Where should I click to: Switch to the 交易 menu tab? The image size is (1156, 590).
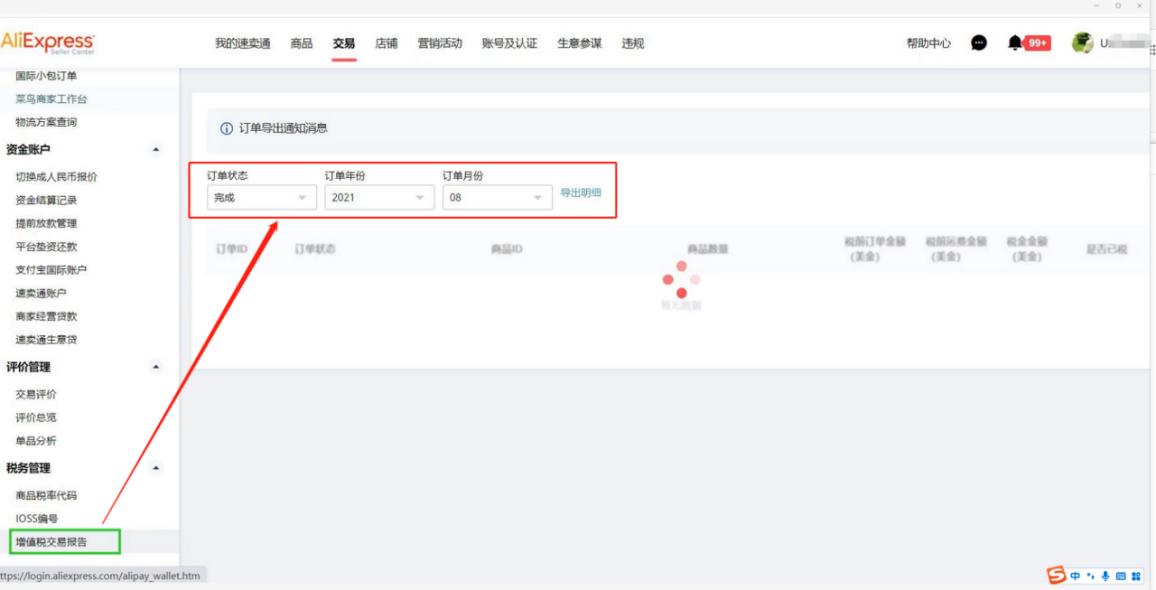click(x=342, y=44)
